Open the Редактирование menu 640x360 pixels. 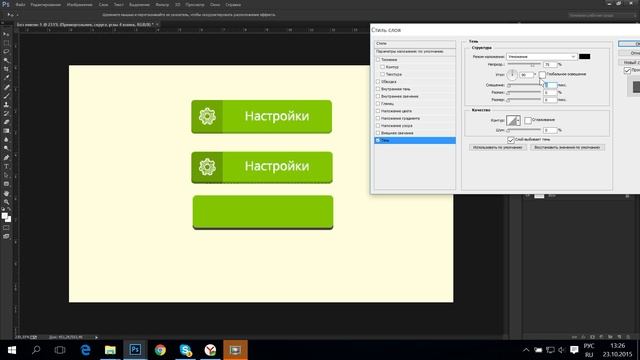(x=45, y=5)
